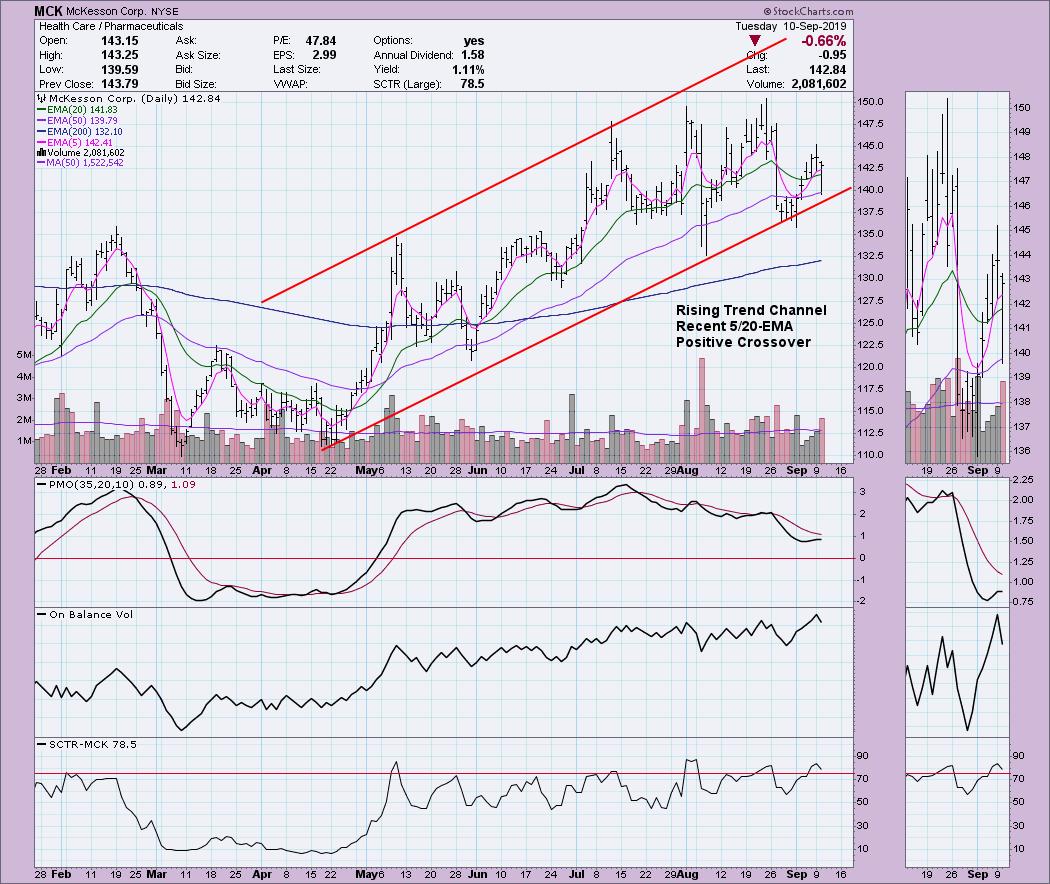Click the 5M volume axis label
Screen dimensions: 1050x884
pyautogui.click(x=24, y=355)
